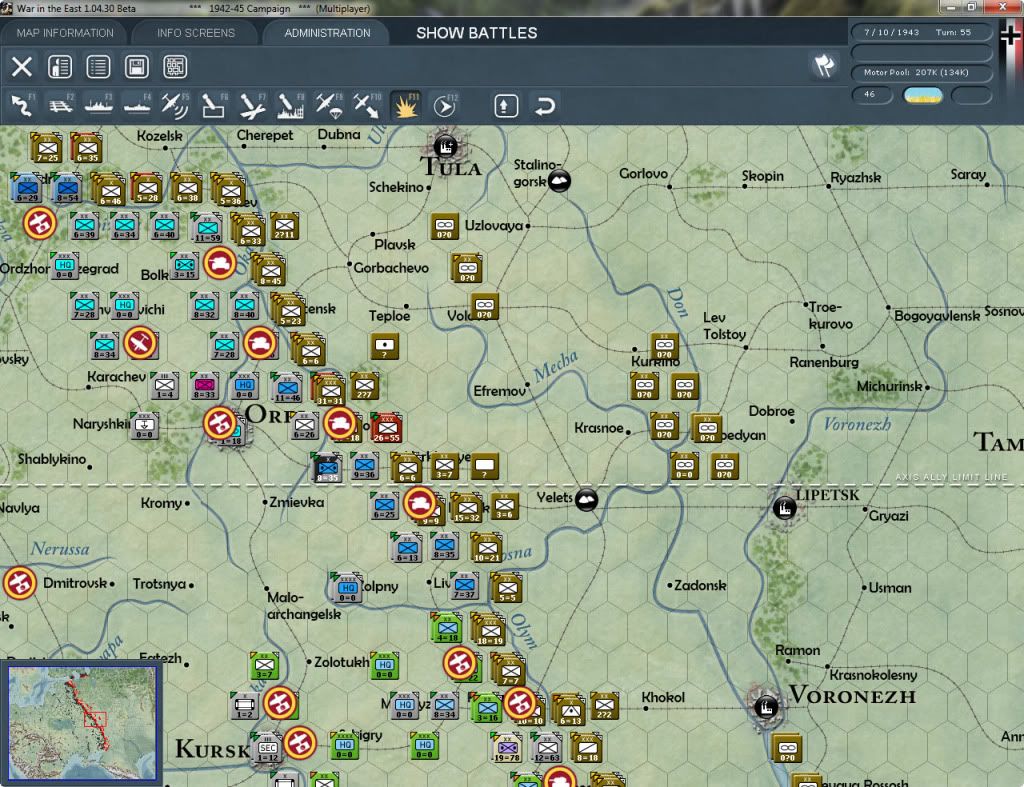Click the Yelets city marker icon
The height and width of the screenshot is (787, 1024).
[x=586, y=500]
